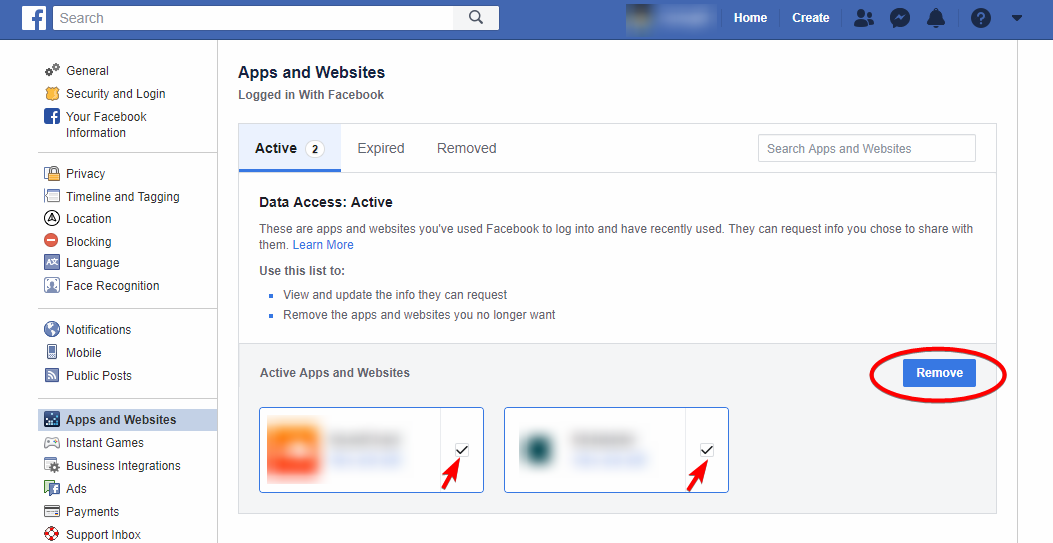Click the Public Posts feed icon

(x=52, y=375)
